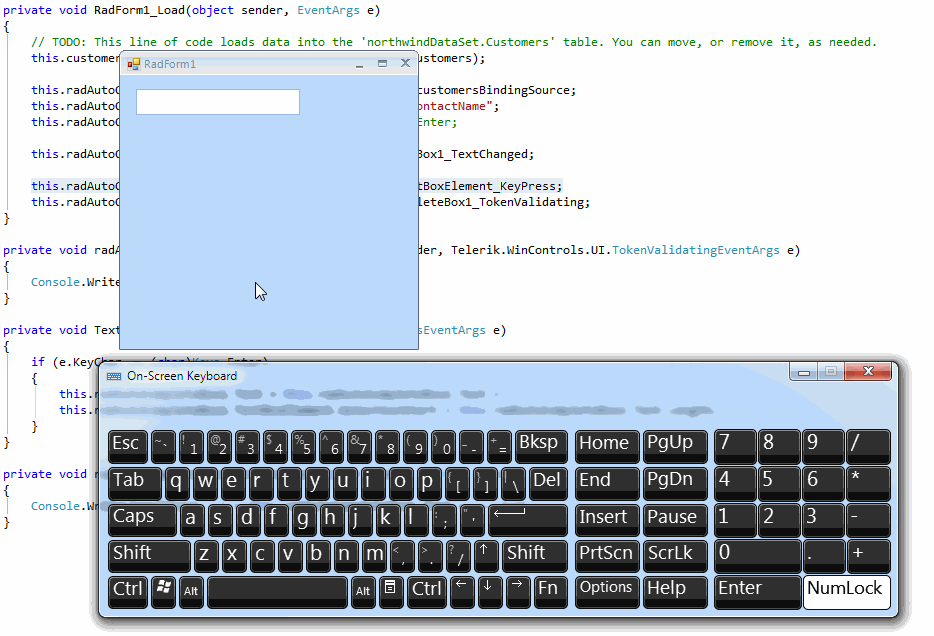Toggle the right Ctrl key
This screenshot has width=934, height=636.
click(426, 592)
